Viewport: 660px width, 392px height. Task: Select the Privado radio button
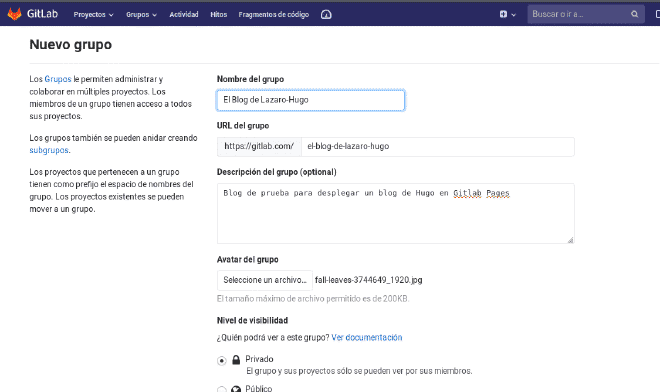coord(222,360)
